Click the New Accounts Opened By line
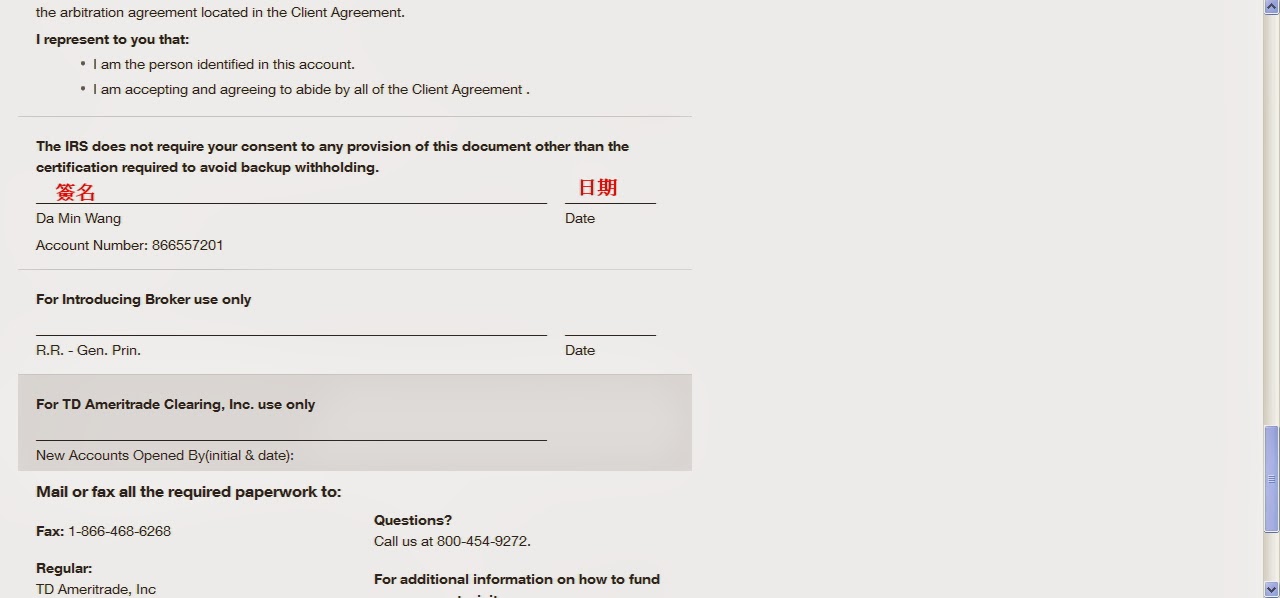Screen dimensions: 1280x598 coord(291,440)
